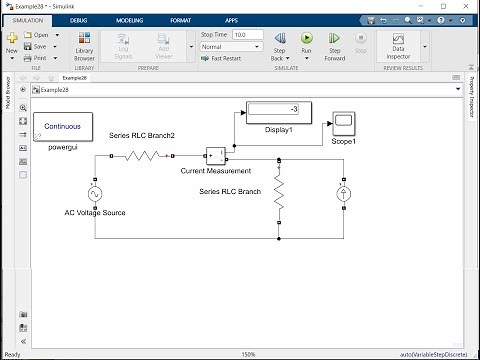Click the Annotation tool icon
Image resolution: width=480 pixels, height=360 pixels.
point(23,148)
